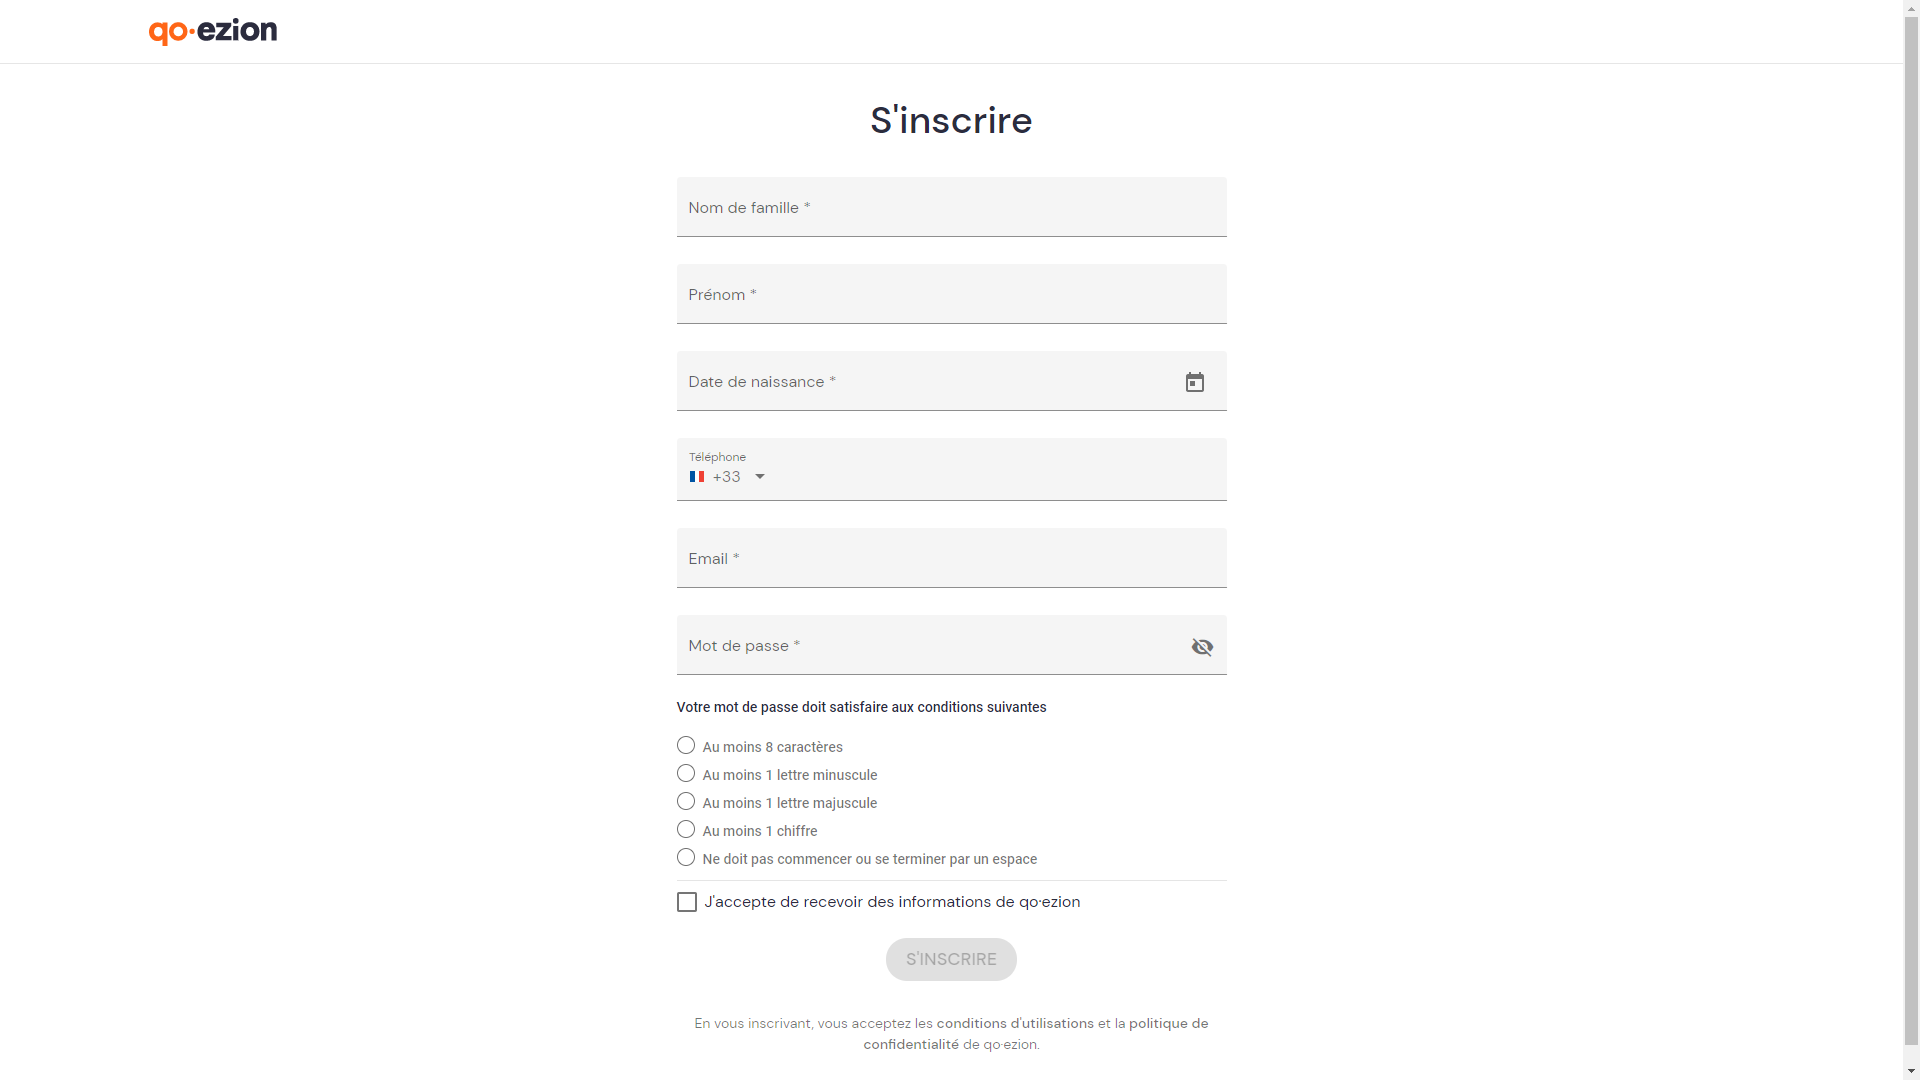Click the French flag icon
1920x1080 pixels.
(x=697, y=477)
